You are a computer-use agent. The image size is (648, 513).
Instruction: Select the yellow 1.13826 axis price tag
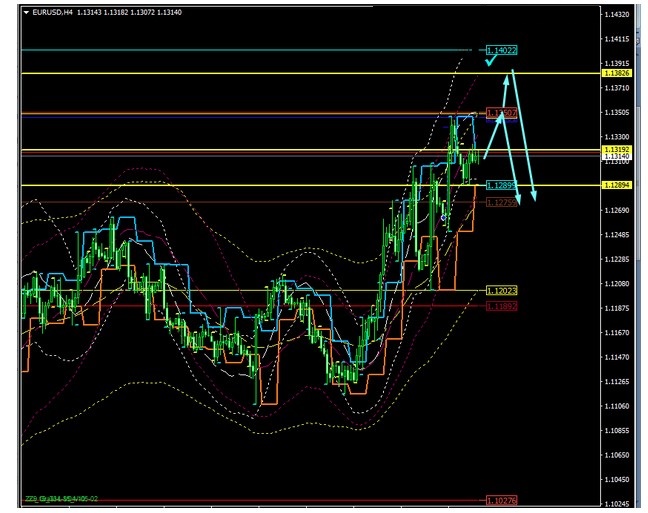(x=616, y=74)
